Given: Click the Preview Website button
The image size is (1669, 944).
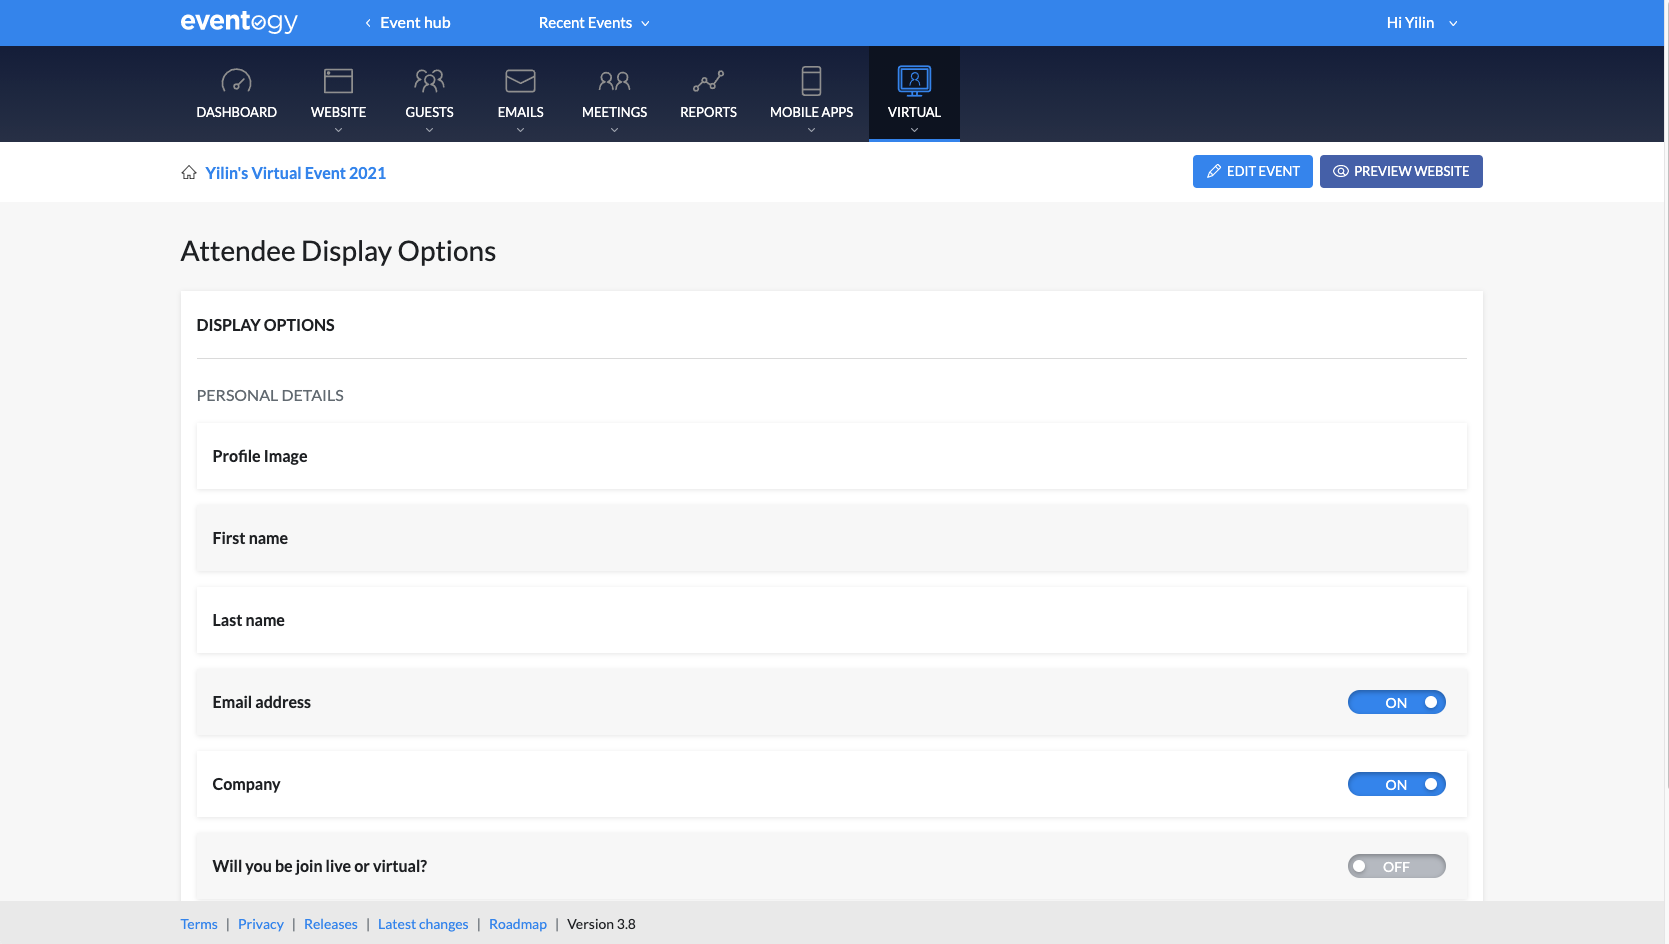Looking at the screenshot, I should point(1401,171).
